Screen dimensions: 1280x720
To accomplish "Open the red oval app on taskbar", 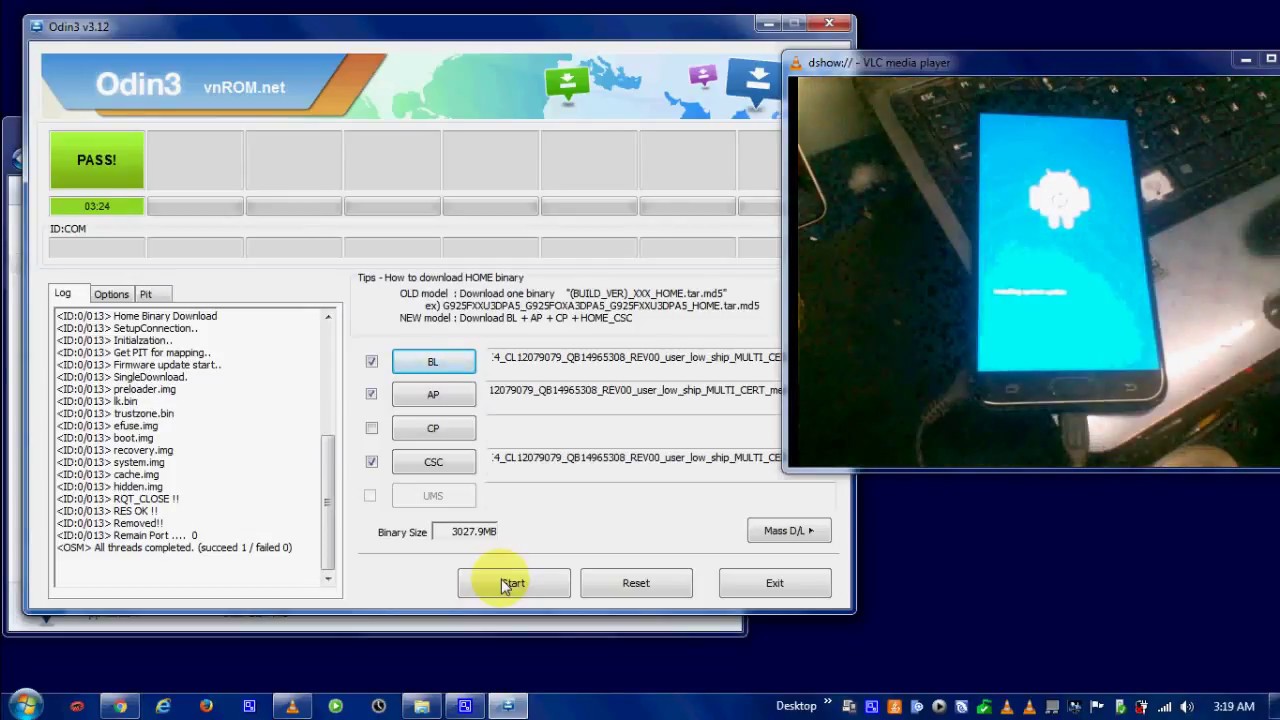I will tap(77, 707).
